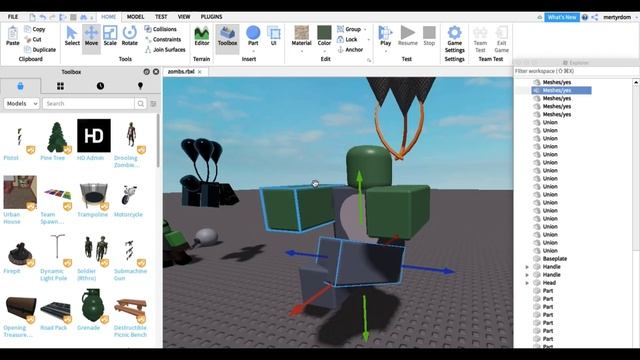The image size is (640, 360).
Task: Close the zombs.rbxl tab
Action: point(200,72)
